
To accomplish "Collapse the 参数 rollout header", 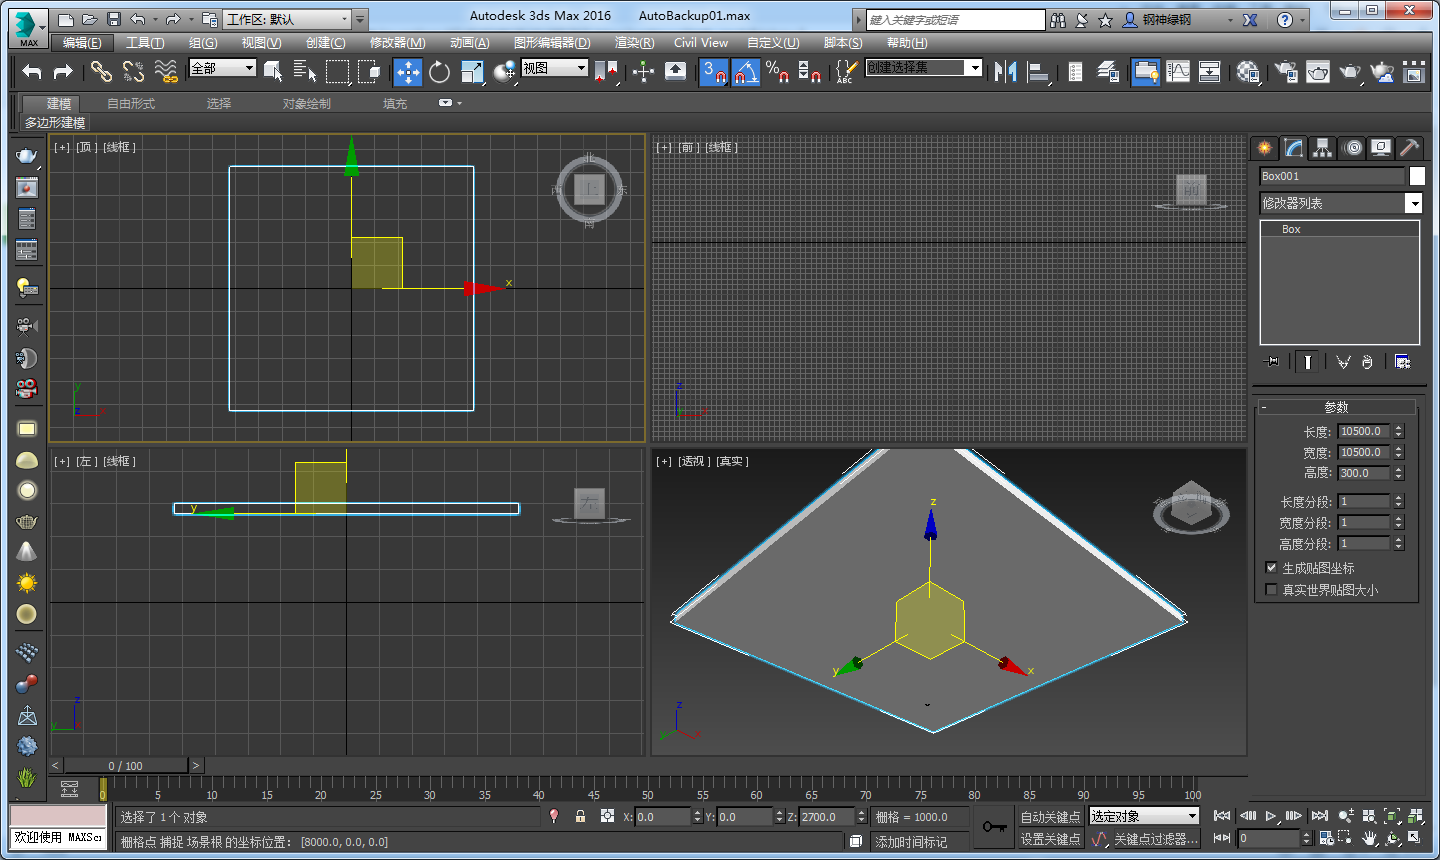I will (1336, 407).
